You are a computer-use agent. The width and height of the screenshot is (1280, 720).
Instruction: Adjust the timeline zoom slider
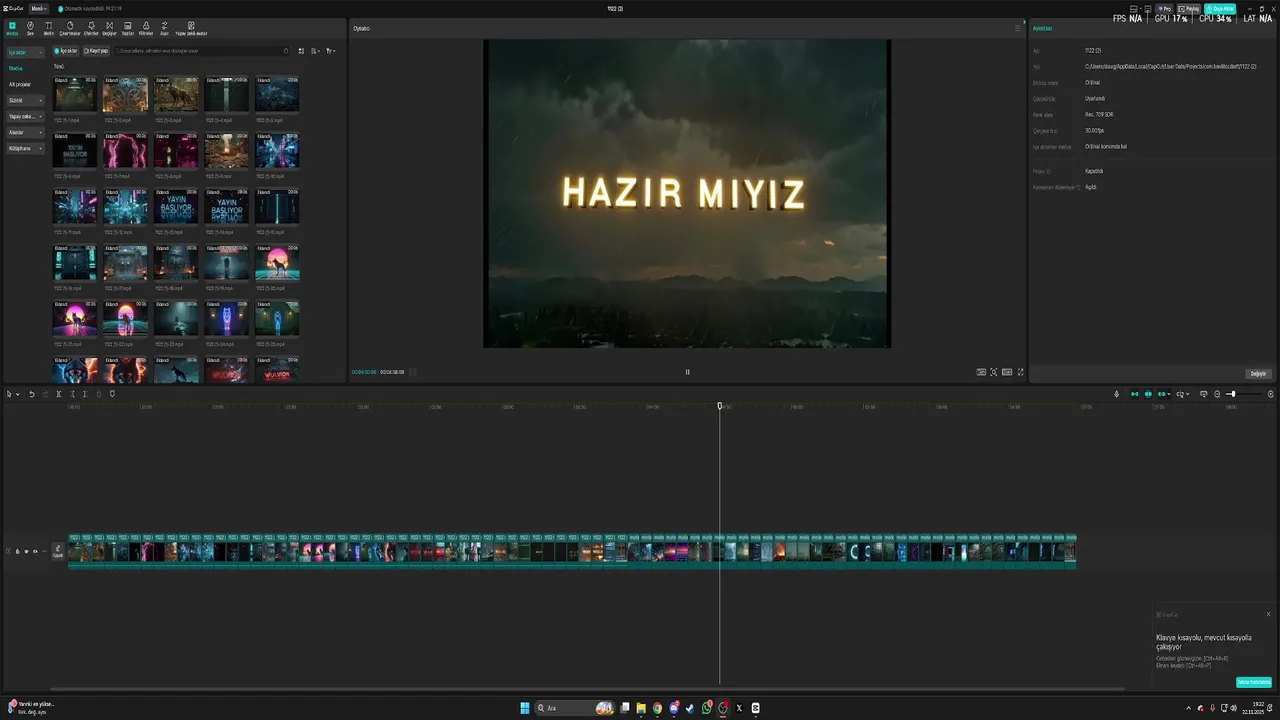coord(1243,394)
